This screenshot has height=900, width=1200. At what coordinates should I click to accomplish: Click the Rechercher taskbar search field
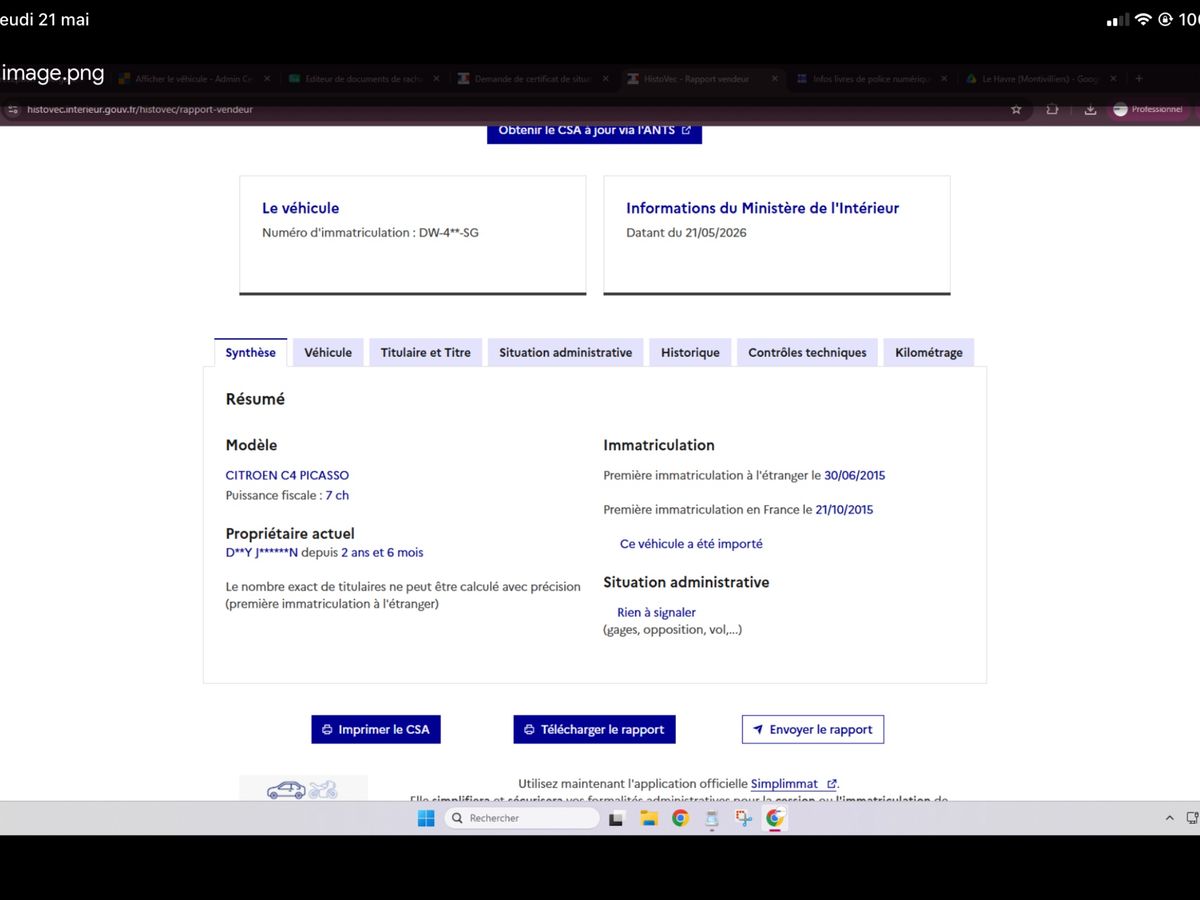520,818
